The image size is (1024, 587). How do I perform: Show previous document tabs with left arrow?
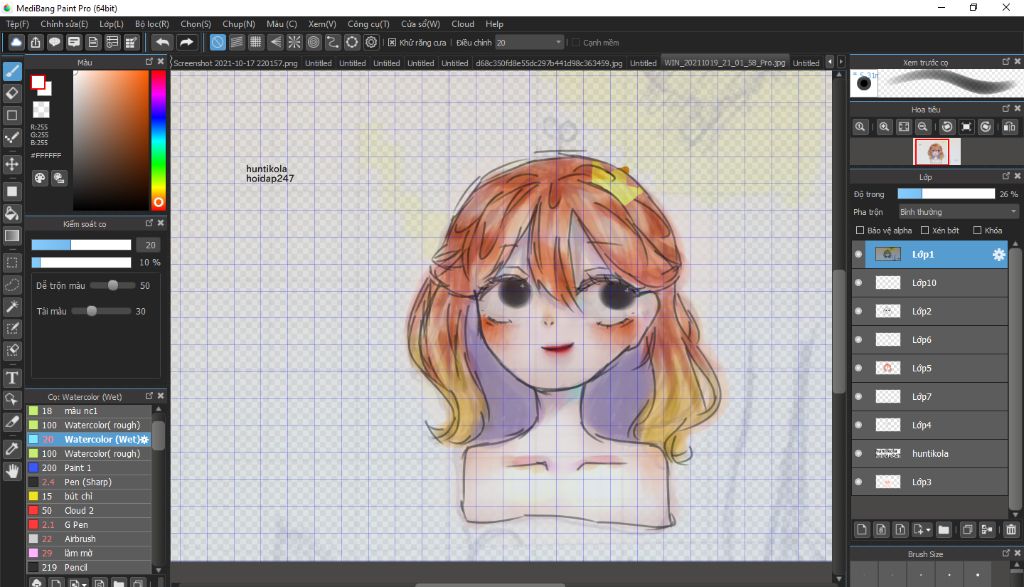(x=830, y=62)
